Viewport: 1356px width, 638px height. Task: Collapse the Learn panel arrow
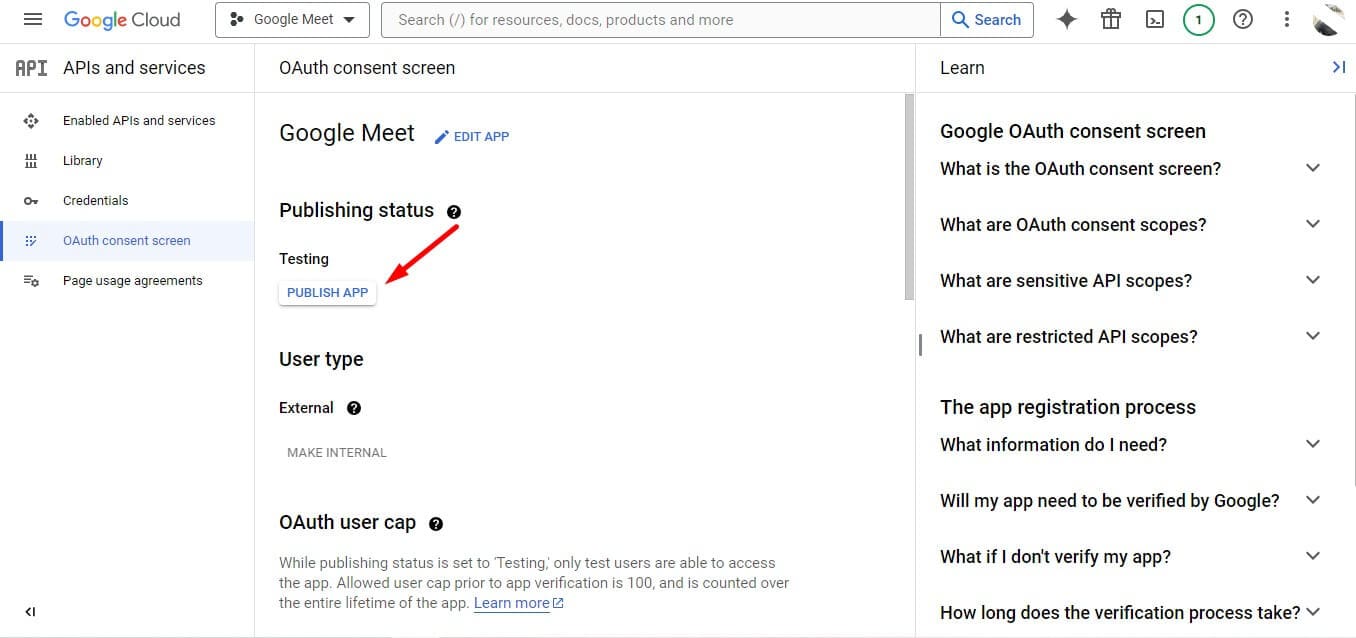[1338, 67]
